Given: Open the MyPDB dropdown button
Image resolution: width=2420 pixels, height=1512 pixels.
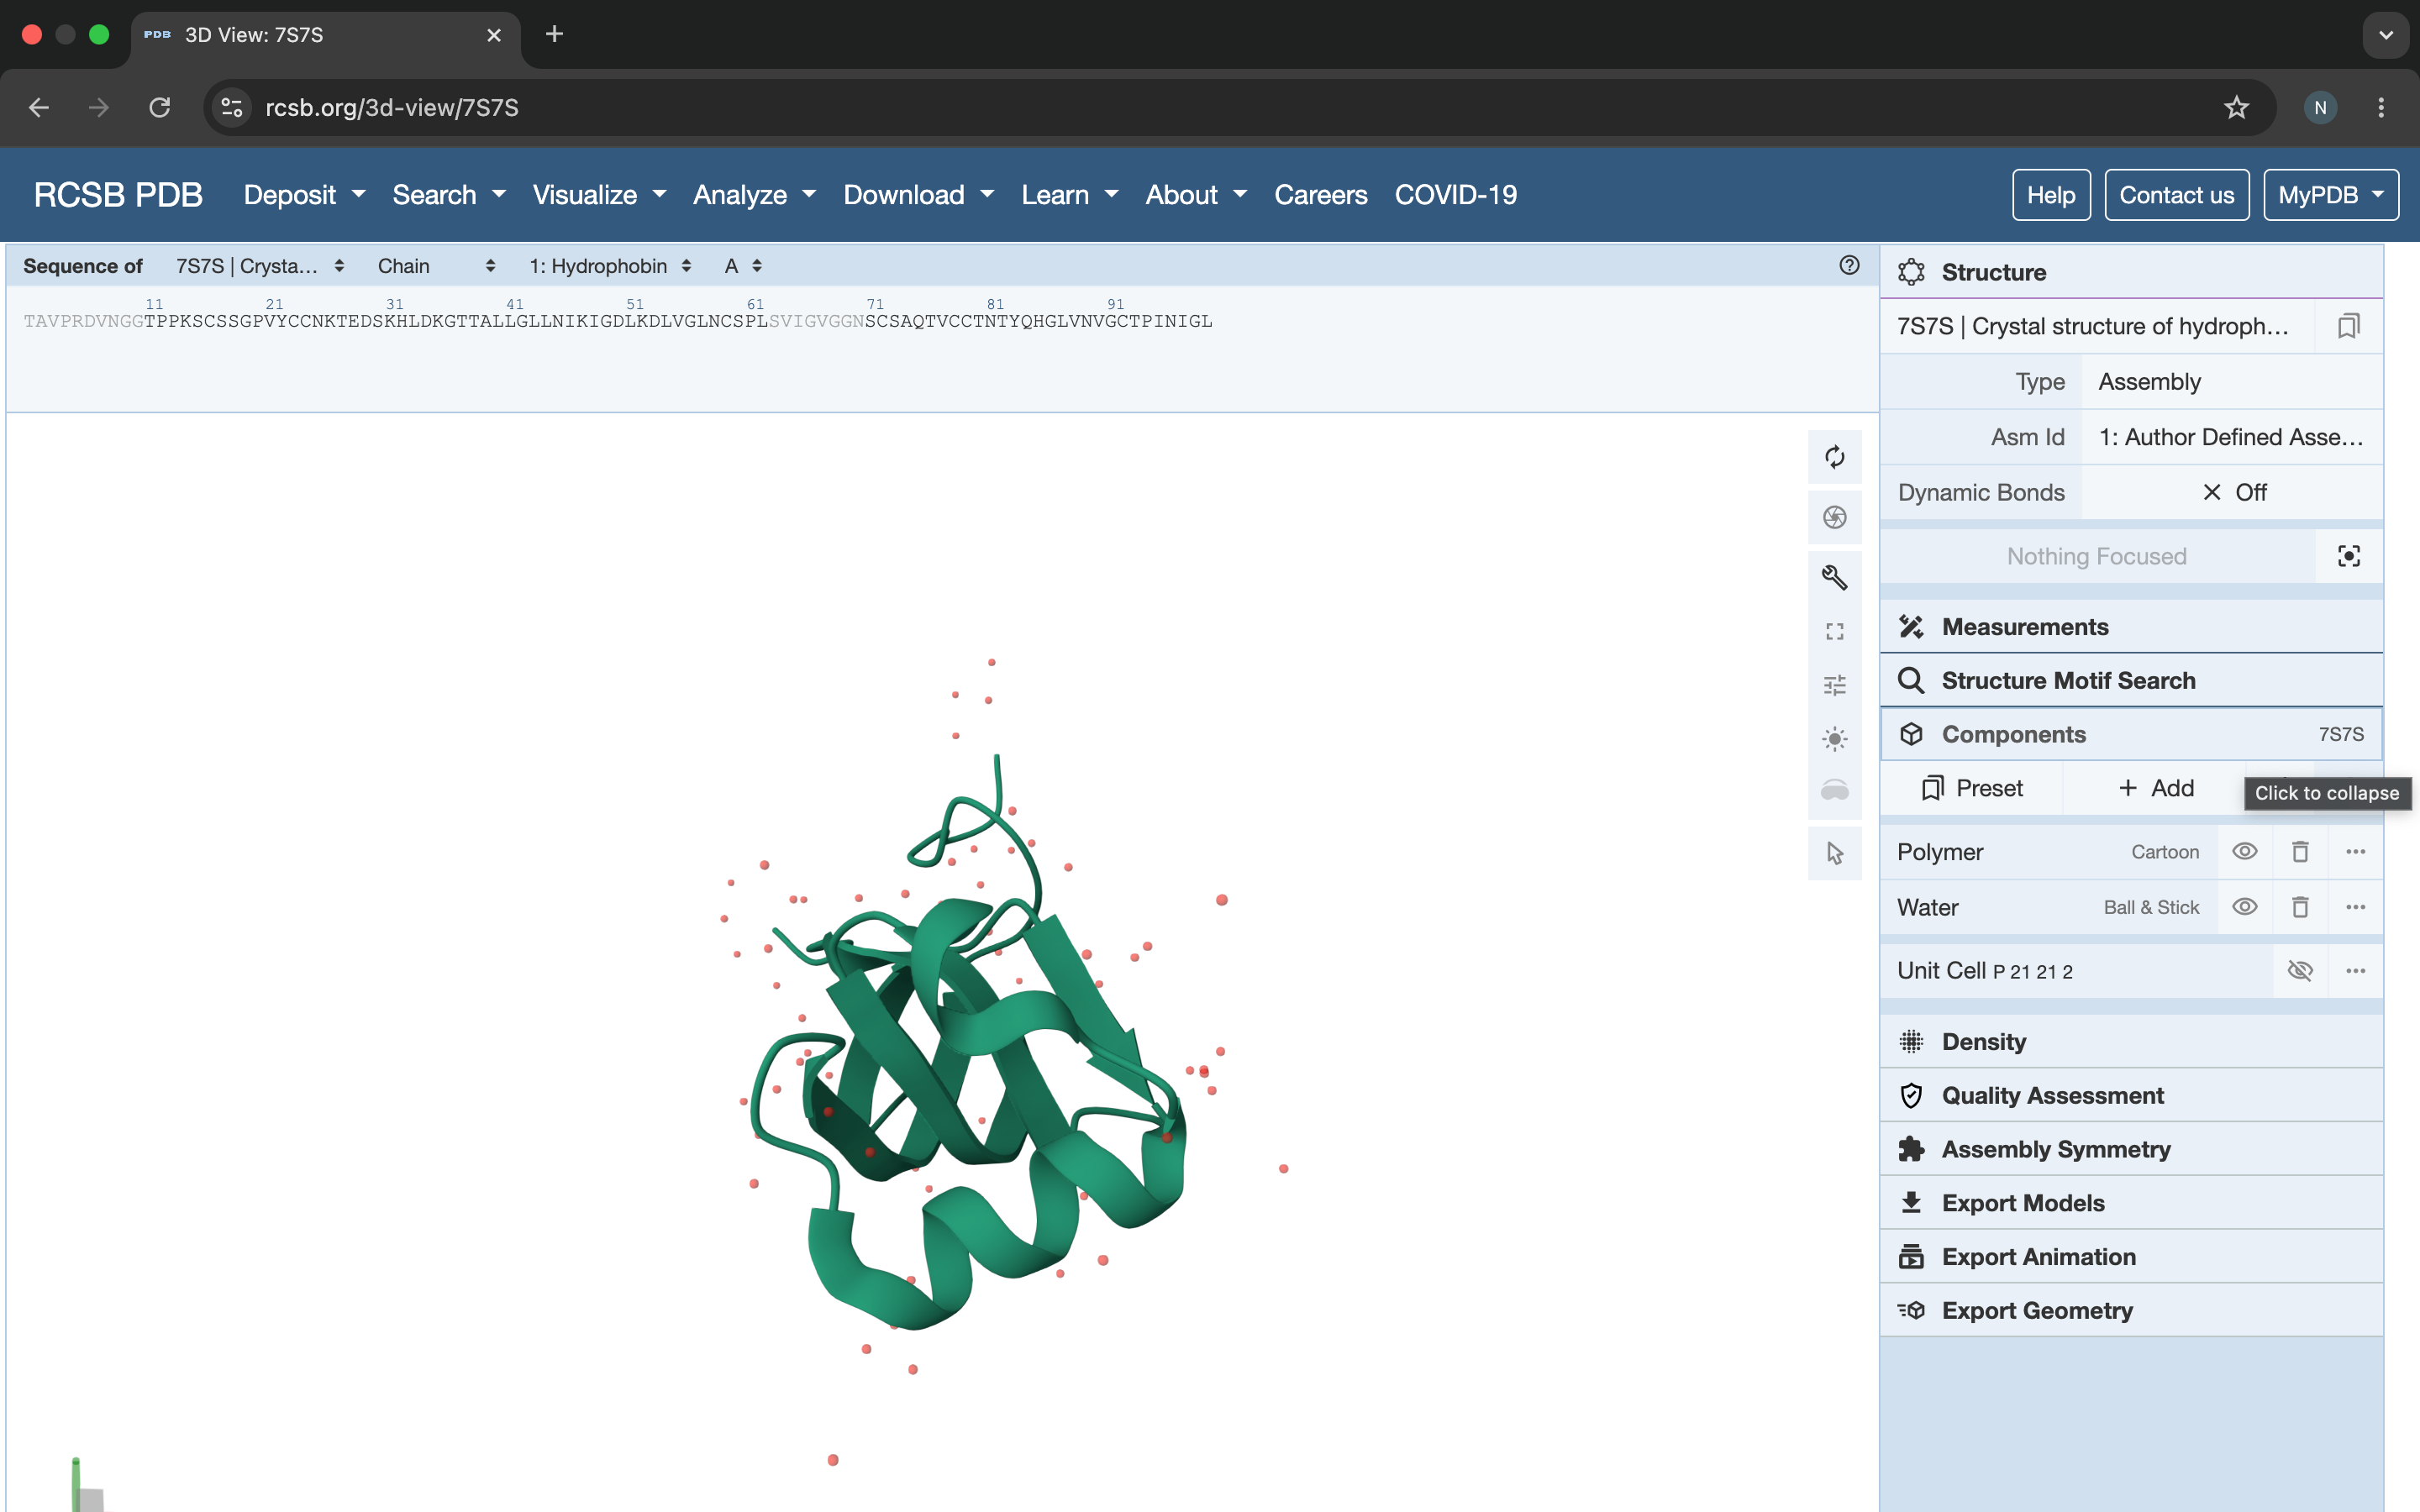Looking at the screenshot, I should tap(2330, 195).
